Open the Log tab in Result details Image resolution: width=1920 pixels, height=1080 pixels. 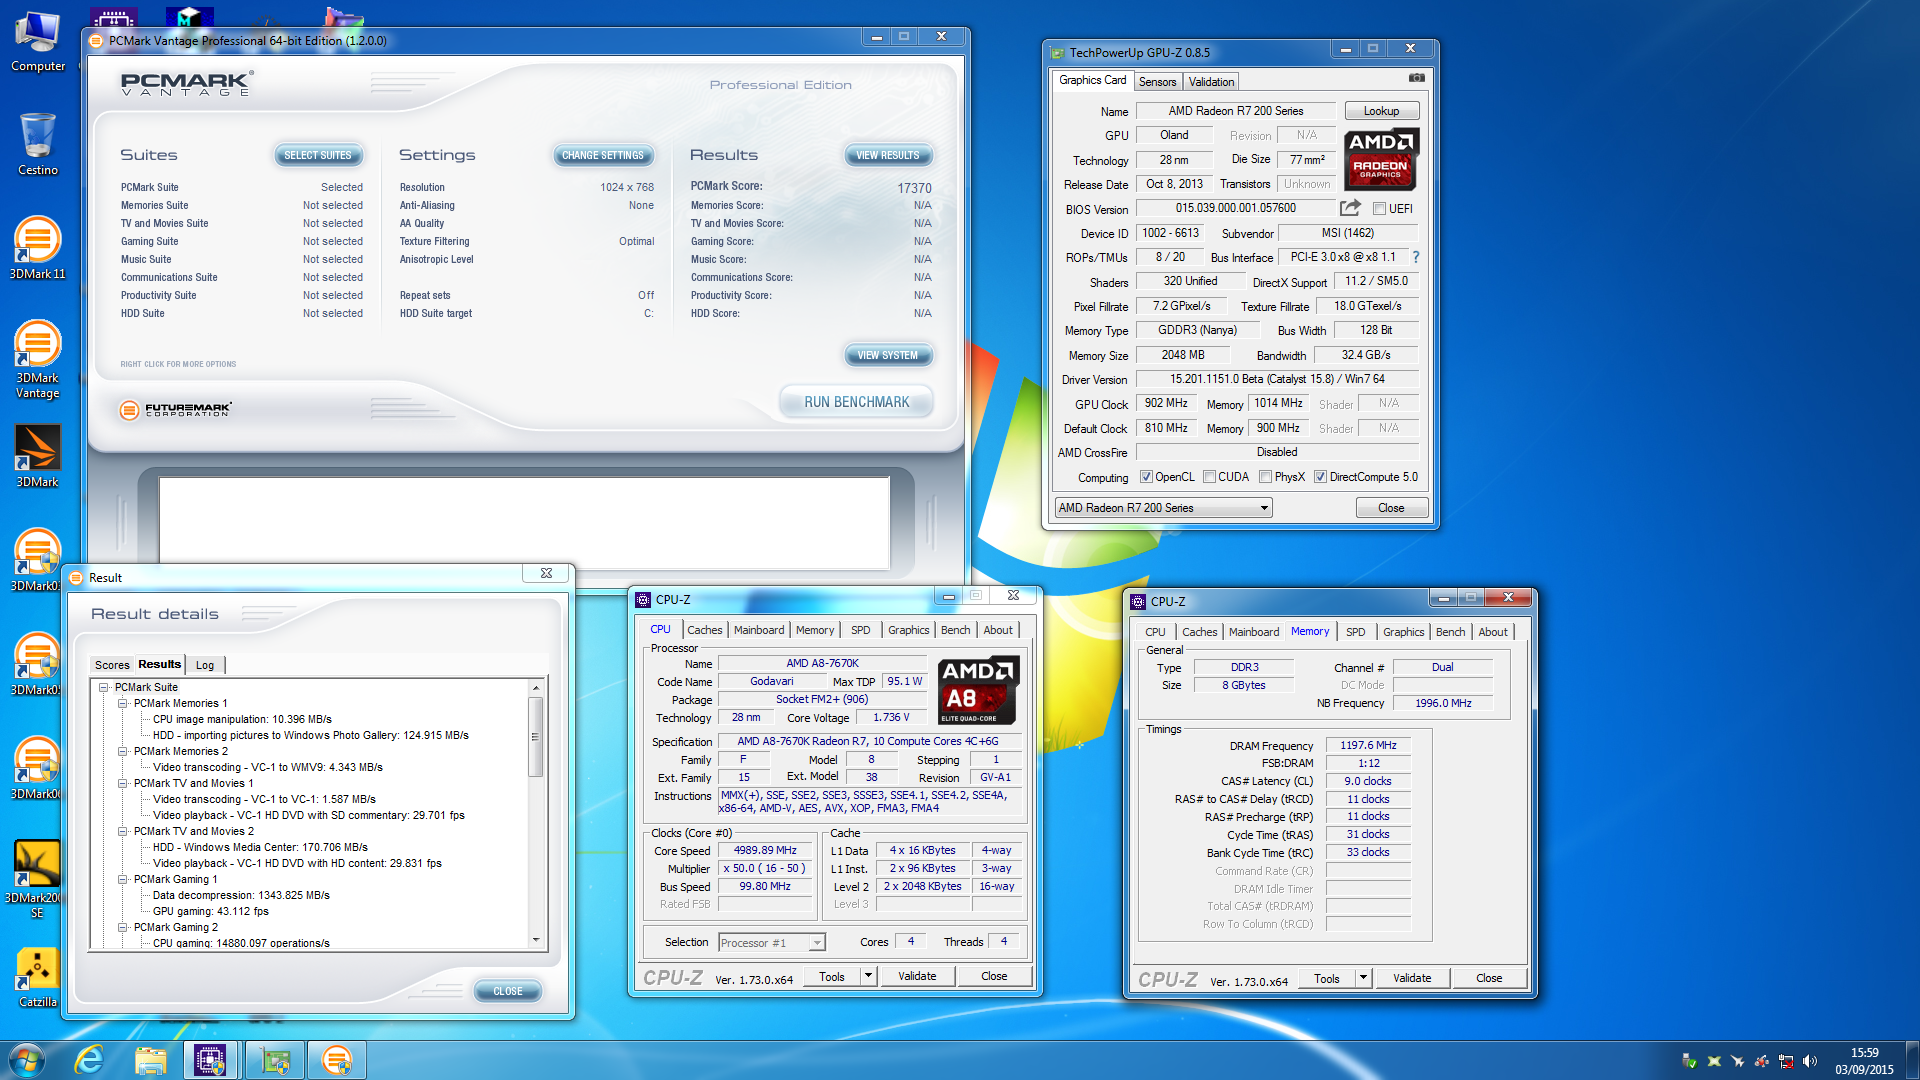point(205,665)
